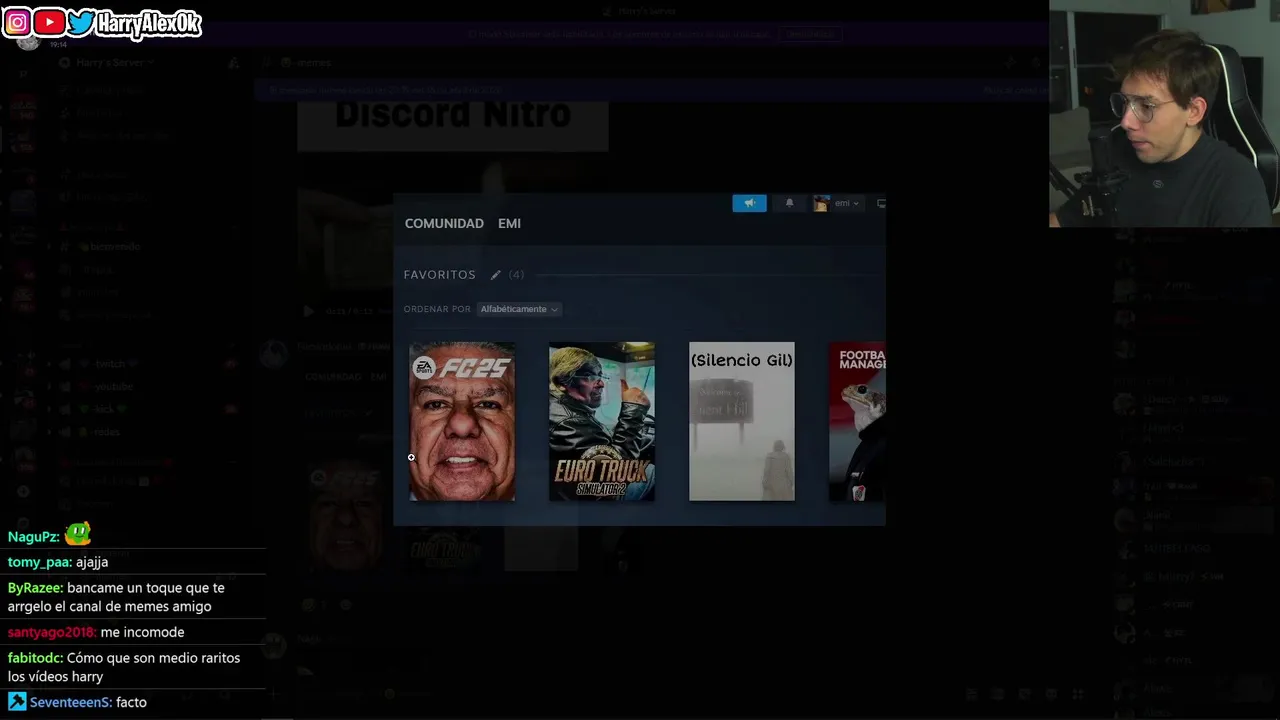This screenshot has height=720, width=1280.
Task: Open Harry's Server dropdown in Discord
Action: (x=108, y=62)
